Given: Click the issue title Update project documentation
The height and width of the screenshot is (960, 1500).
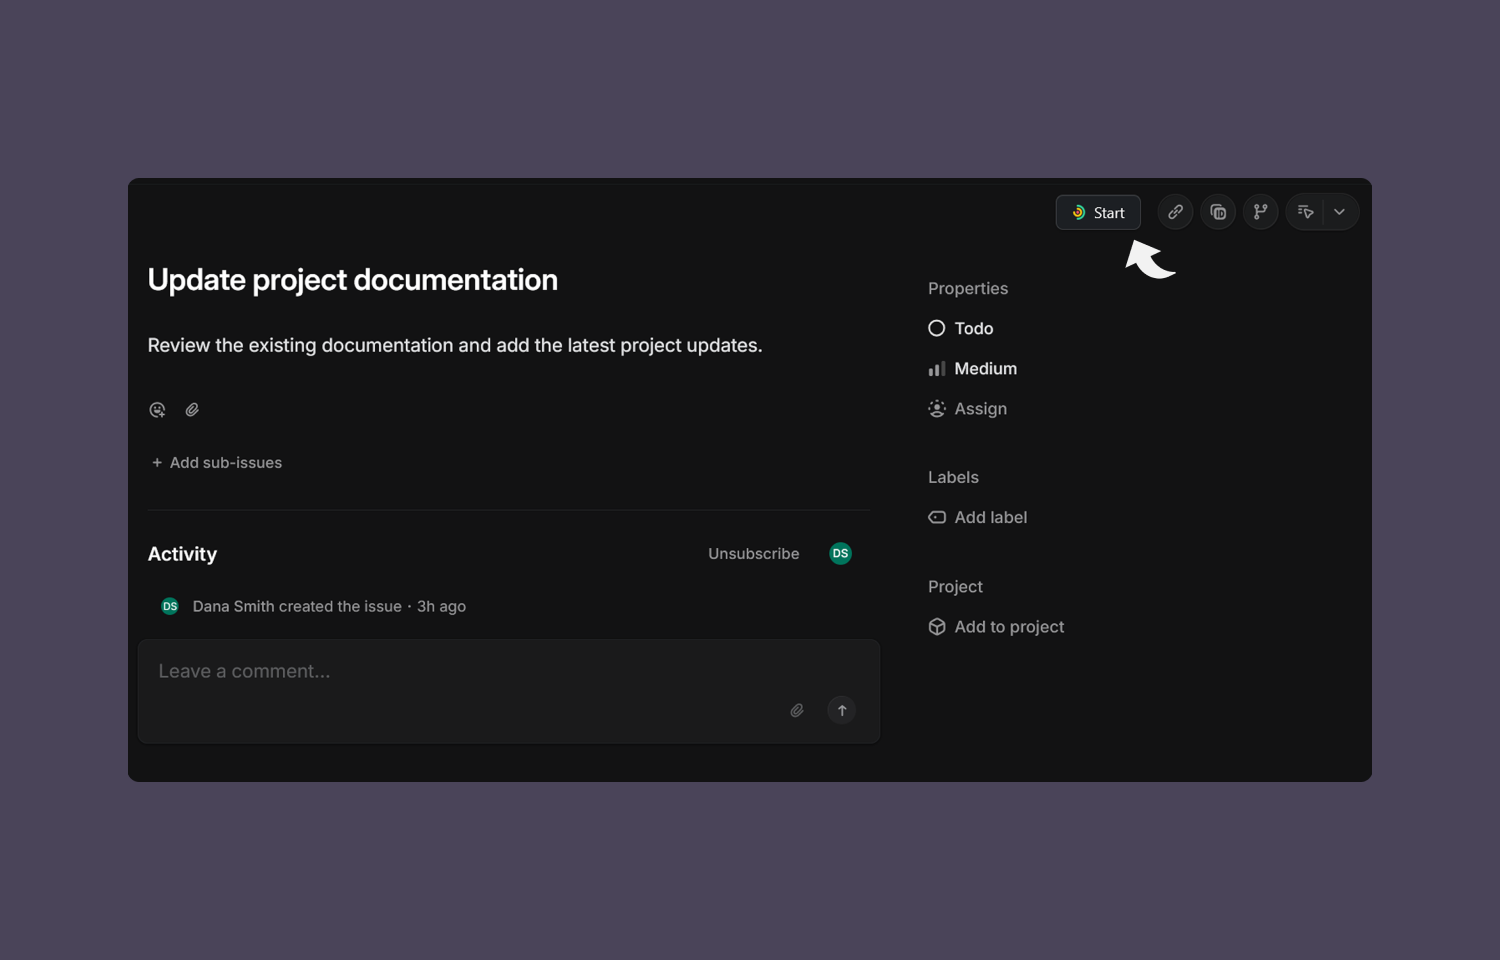Looking at the screenshot, I should 353,280.
